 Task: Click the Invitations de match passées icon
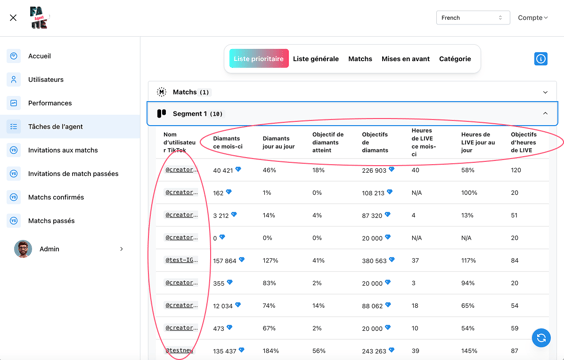[x=14, y=174]
